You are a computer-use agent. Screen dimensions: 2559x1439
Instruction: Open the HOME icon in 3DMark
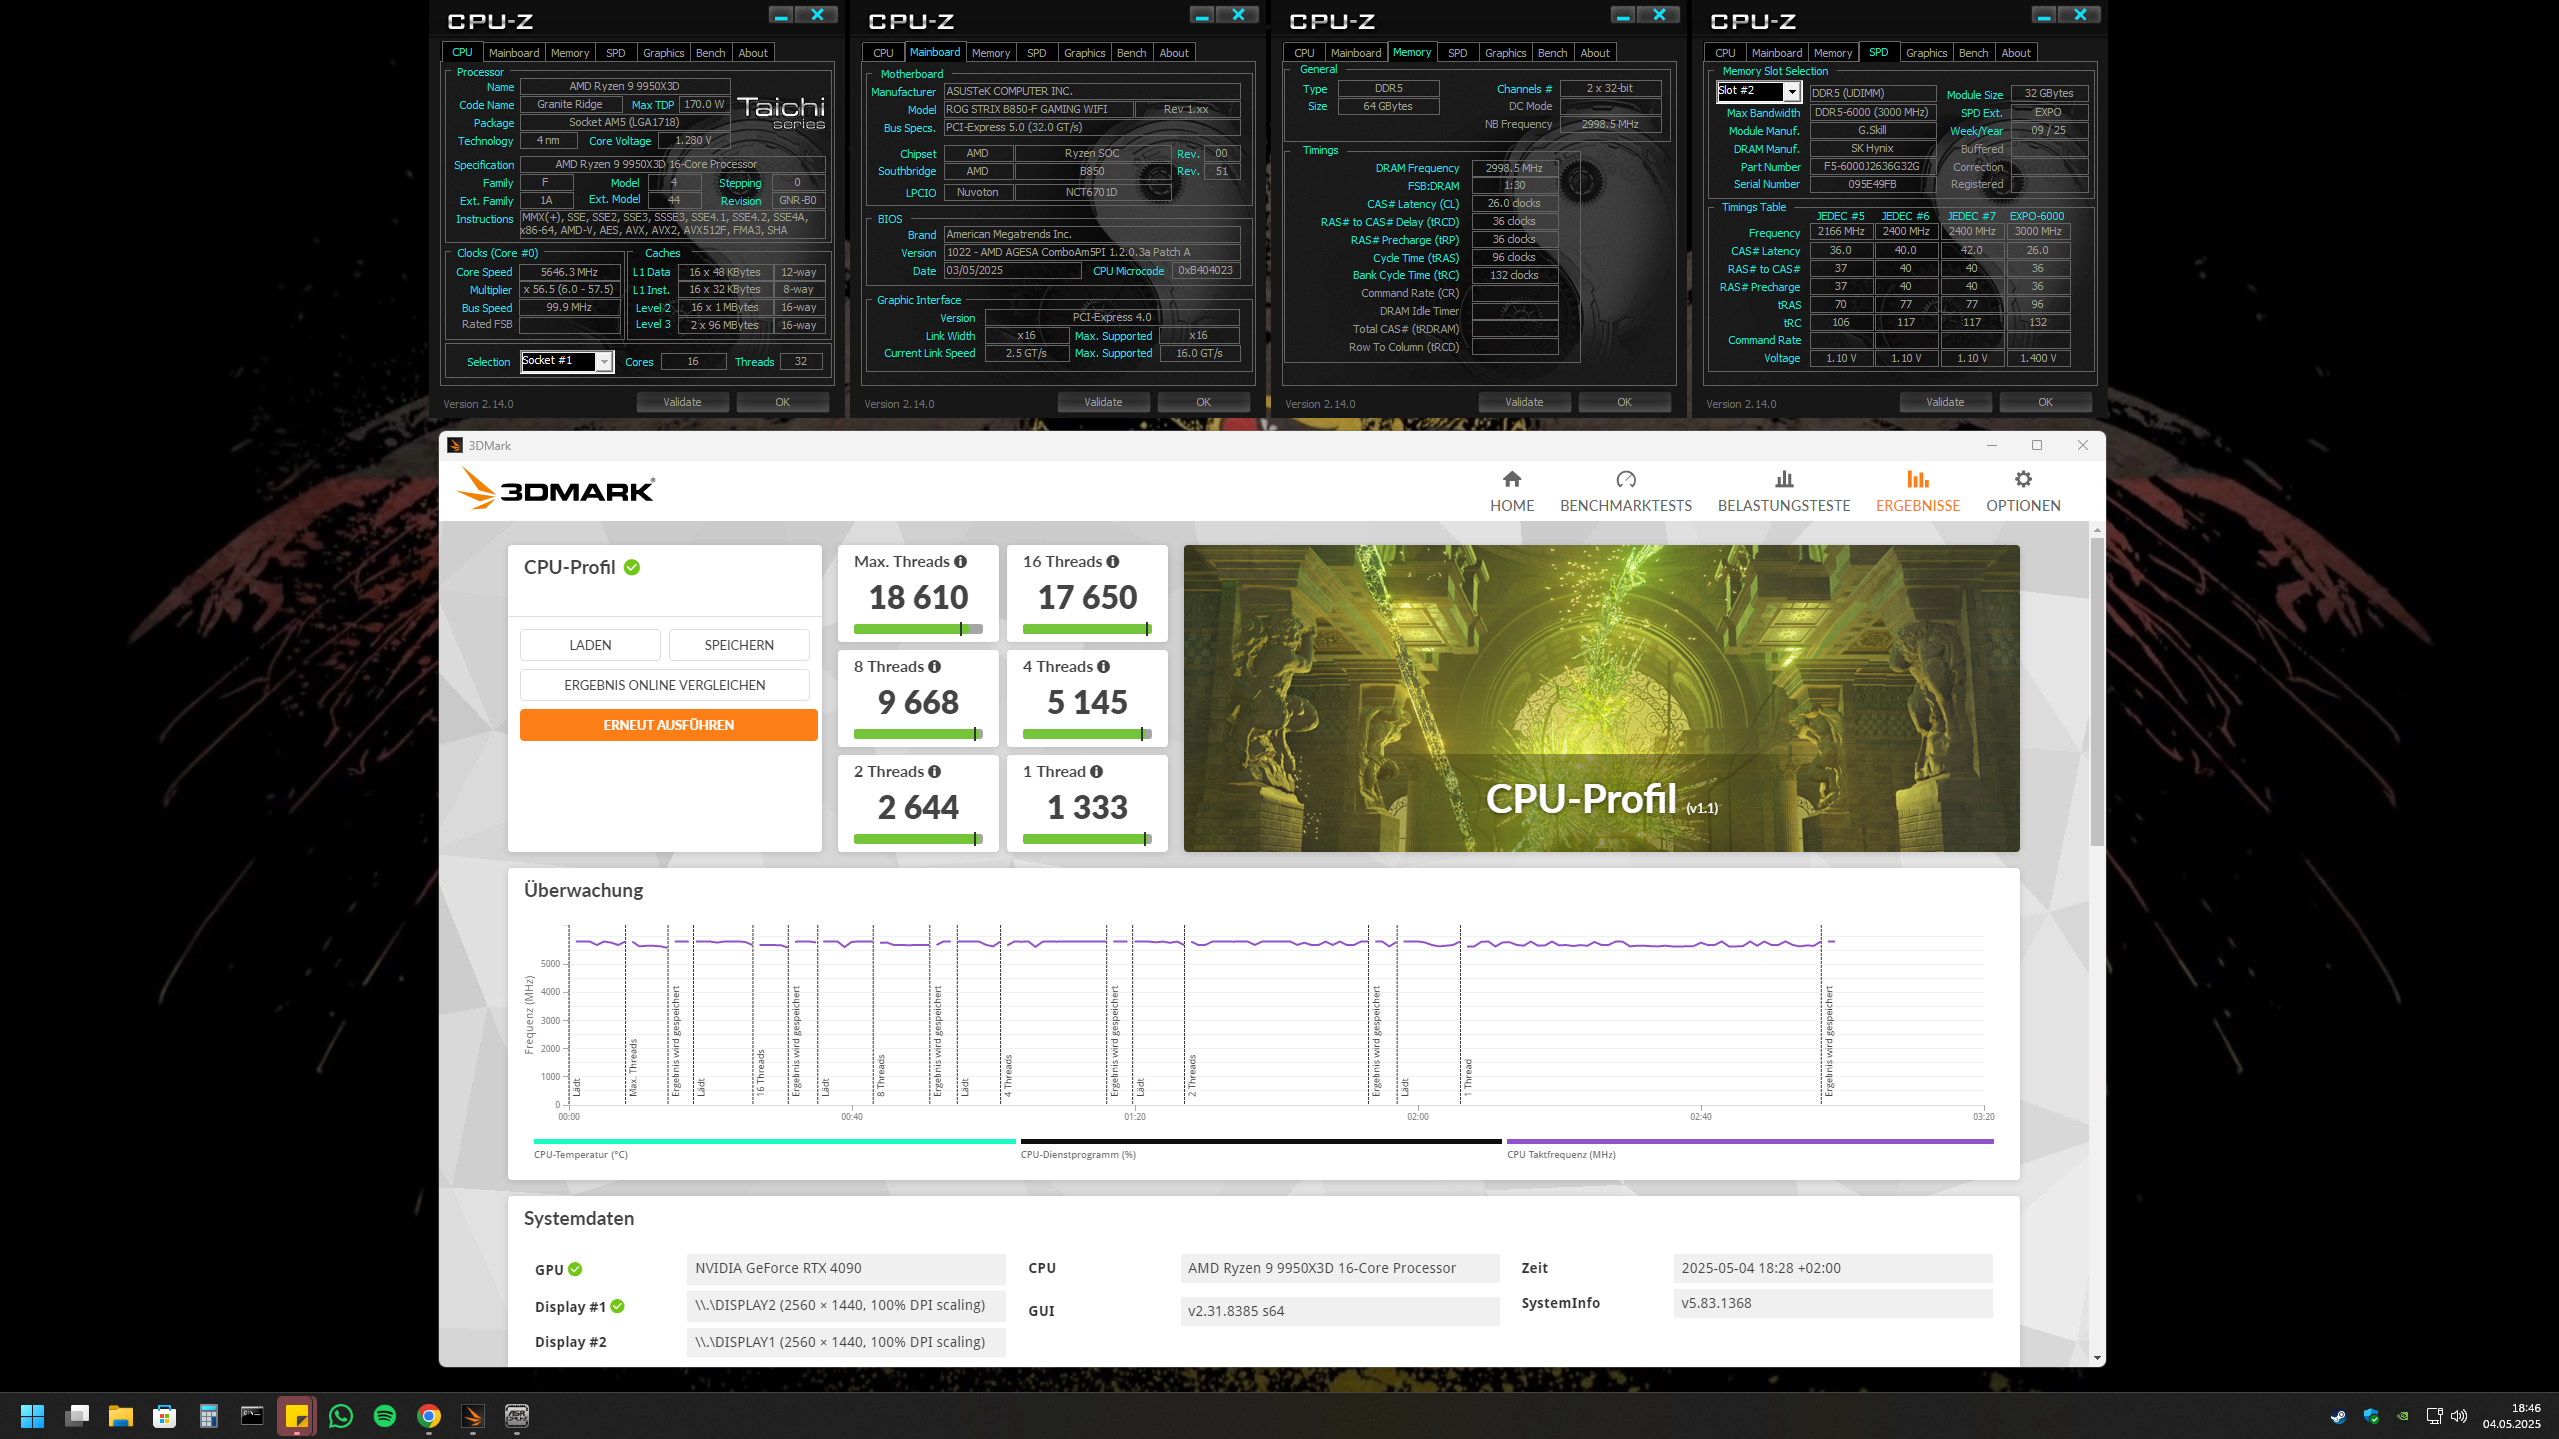(x=1511, y=479)
